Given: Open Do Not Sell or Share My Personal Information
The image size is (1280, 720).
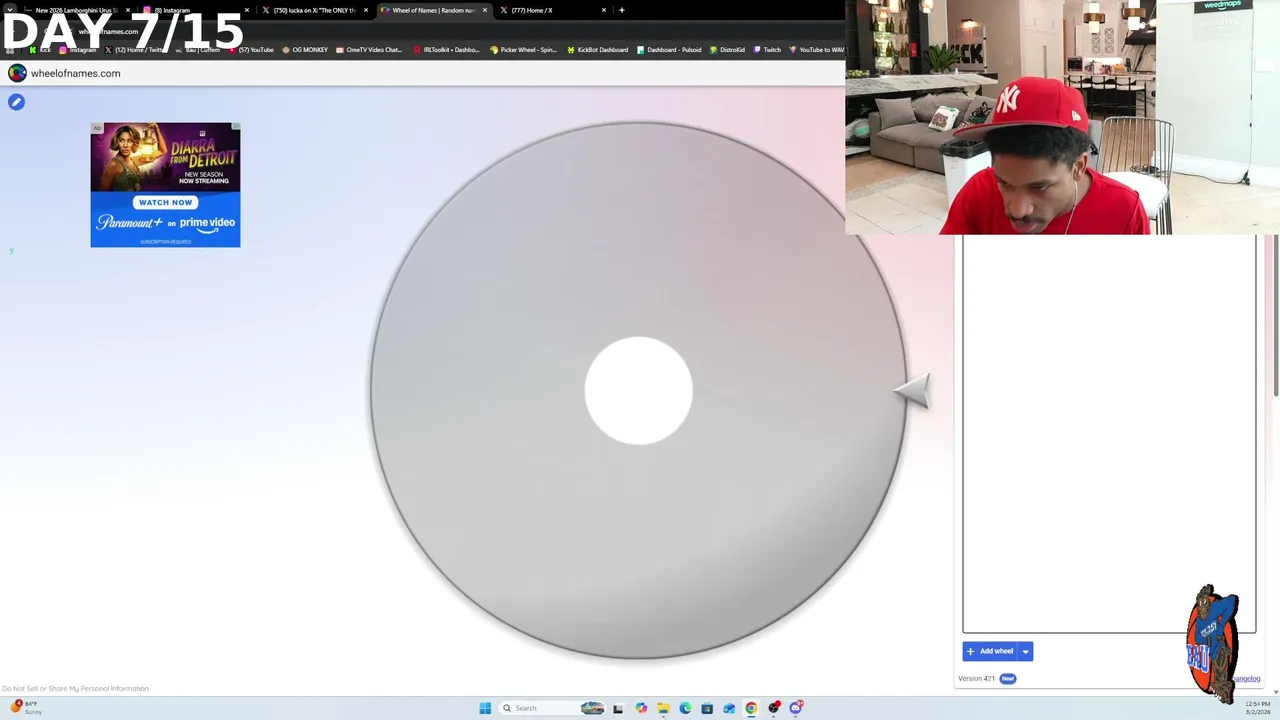Looking at the screenshot, I should [x=75, y=688].
